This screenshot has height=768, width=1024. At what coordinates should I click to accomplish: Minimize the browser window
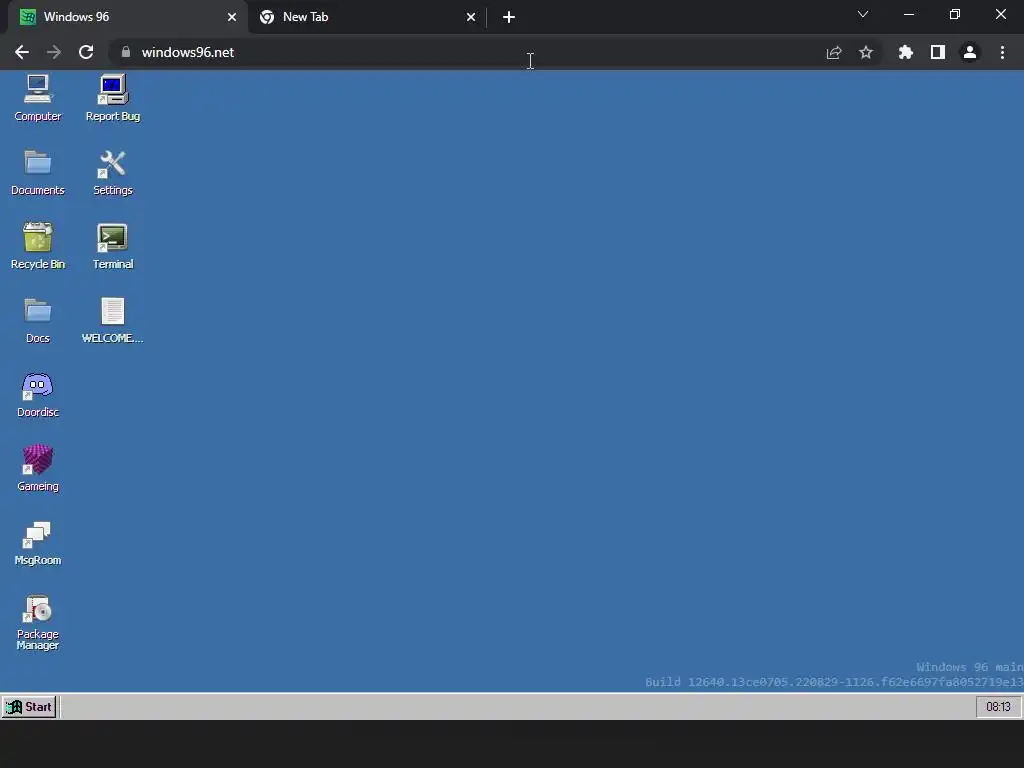[909, 14]
